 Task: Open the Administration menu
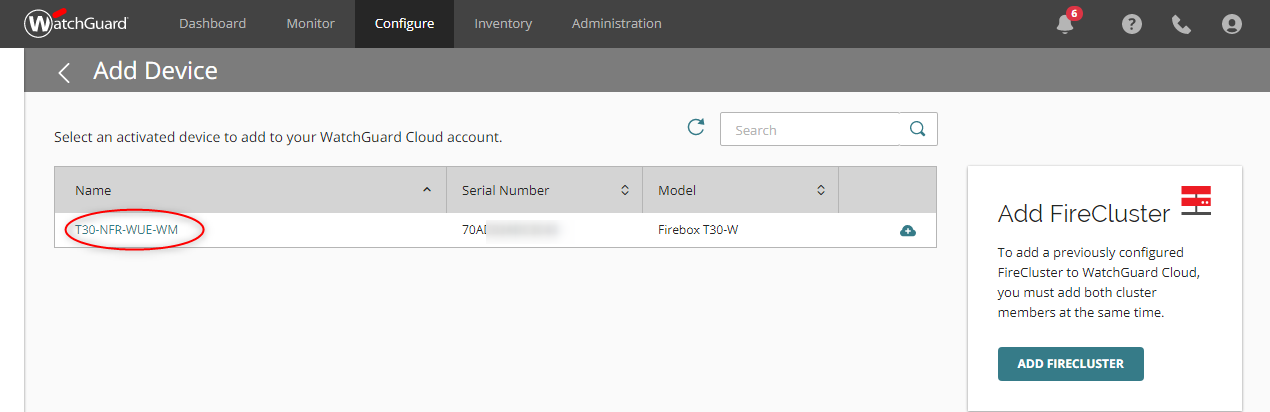coord(616,23)
